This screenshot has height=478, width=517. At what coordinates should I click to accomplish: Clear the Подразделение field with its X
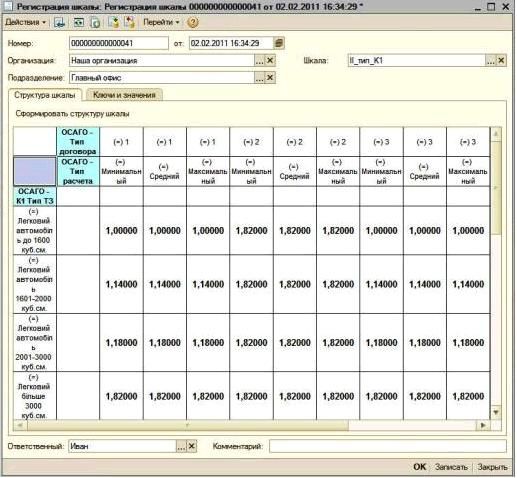(x=270, y=78)
